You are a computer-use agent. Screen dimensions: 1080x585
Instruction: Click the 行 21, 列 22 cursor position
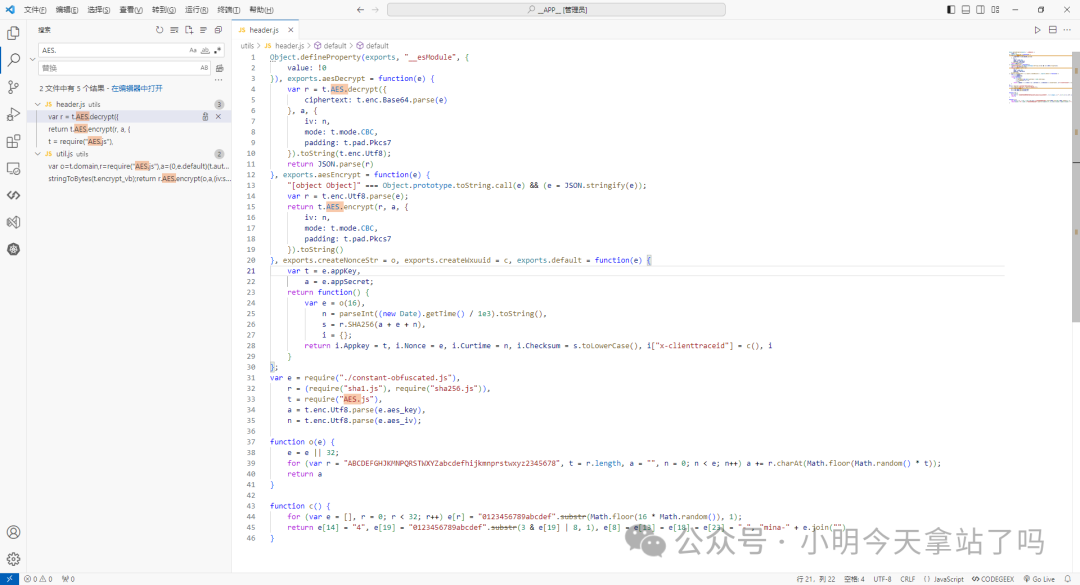(816, 579)
